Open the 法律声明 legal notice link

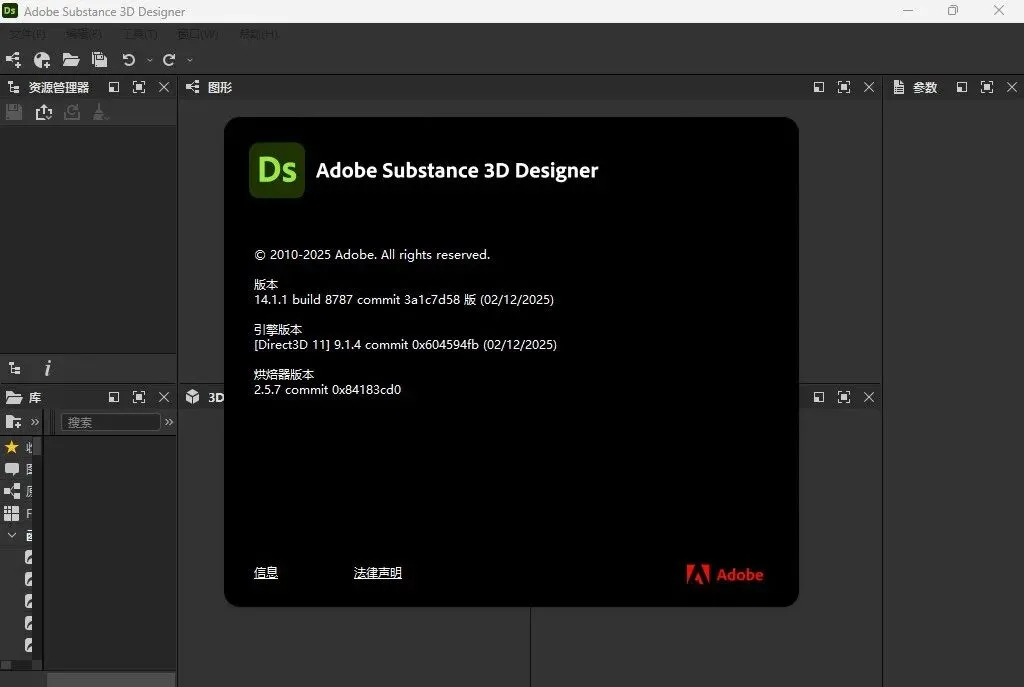tap(377, 573)
